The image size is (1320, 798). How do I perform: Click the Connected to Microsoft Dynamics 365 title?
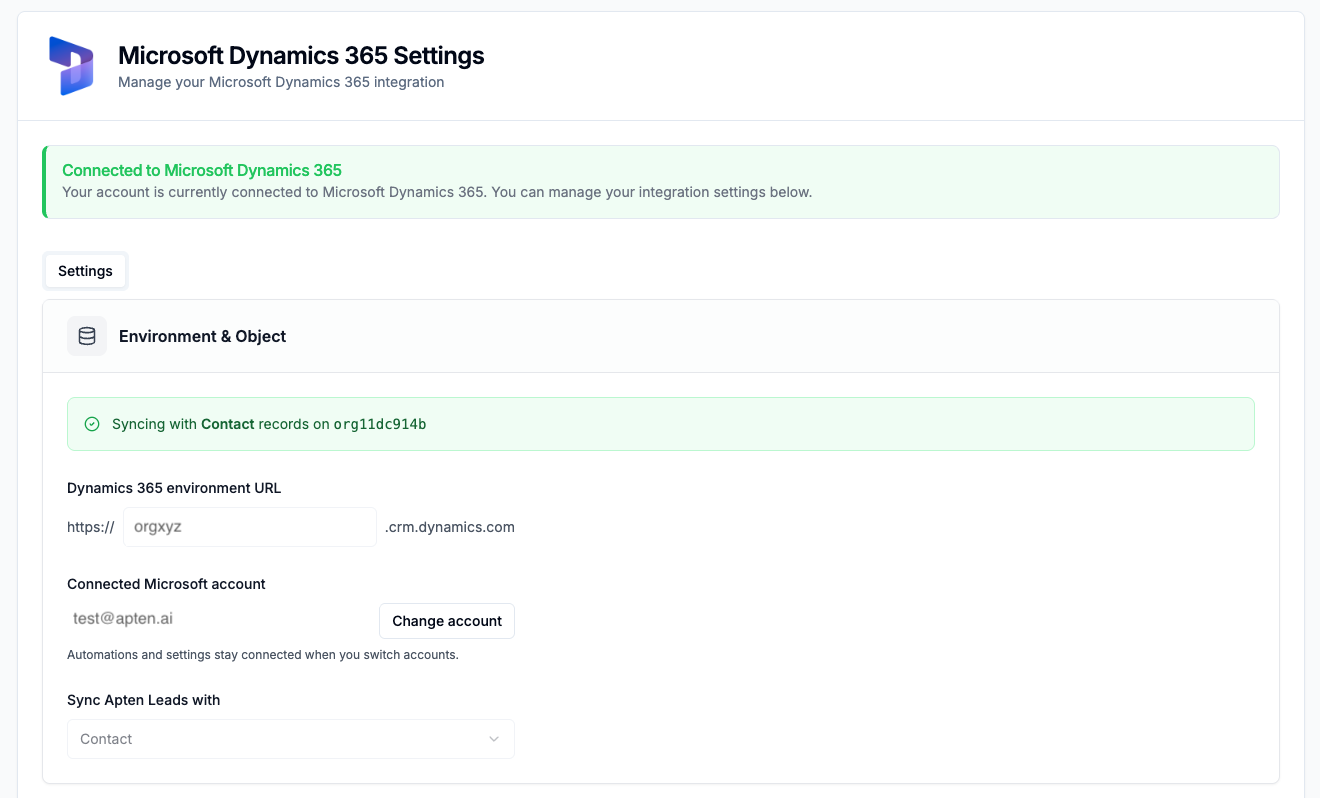coord(202,170)
